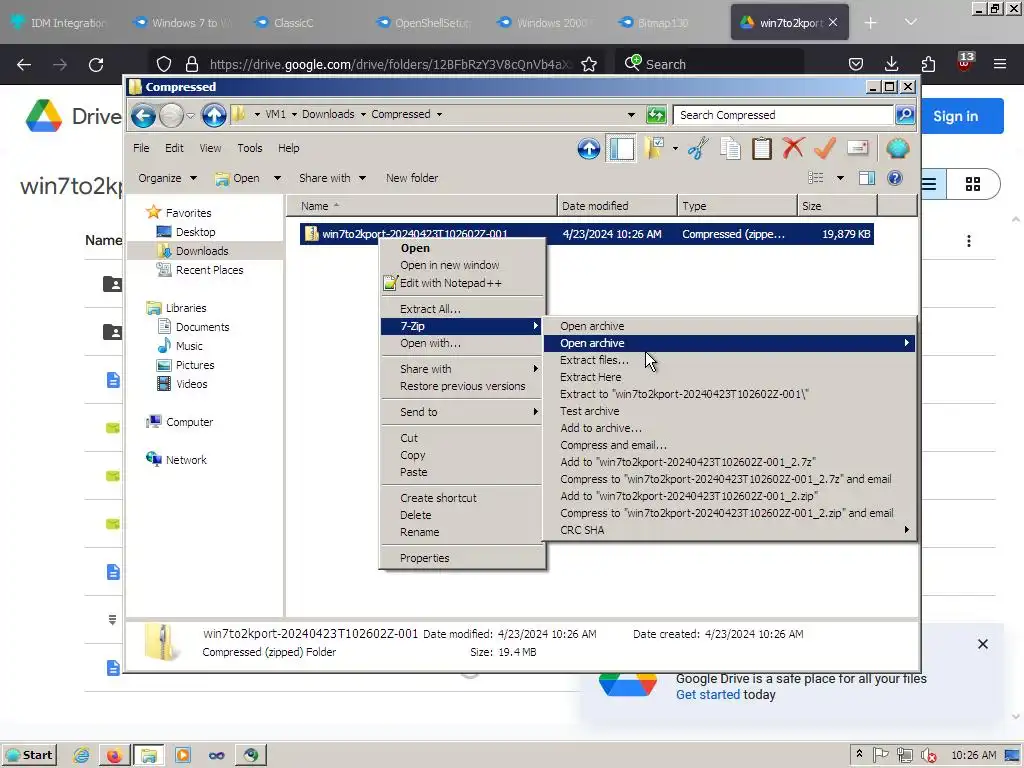The width and height of the screenshot is (1024, 768).
Task: Select Recent Places in navigation pane
Action: tap(209, 270)
